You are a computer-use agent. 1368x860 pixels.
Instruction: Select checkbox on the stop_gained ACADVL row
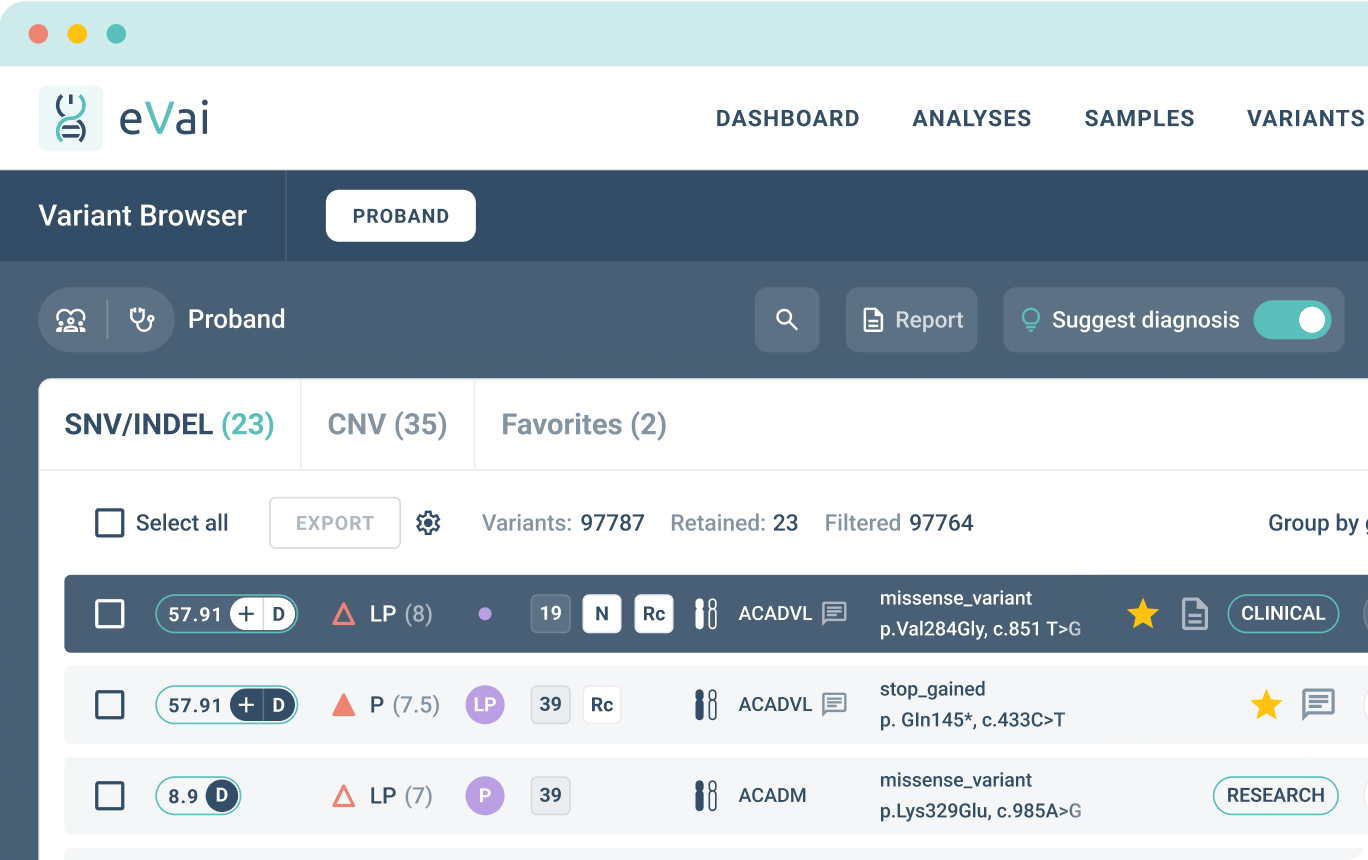coord(109,705)
